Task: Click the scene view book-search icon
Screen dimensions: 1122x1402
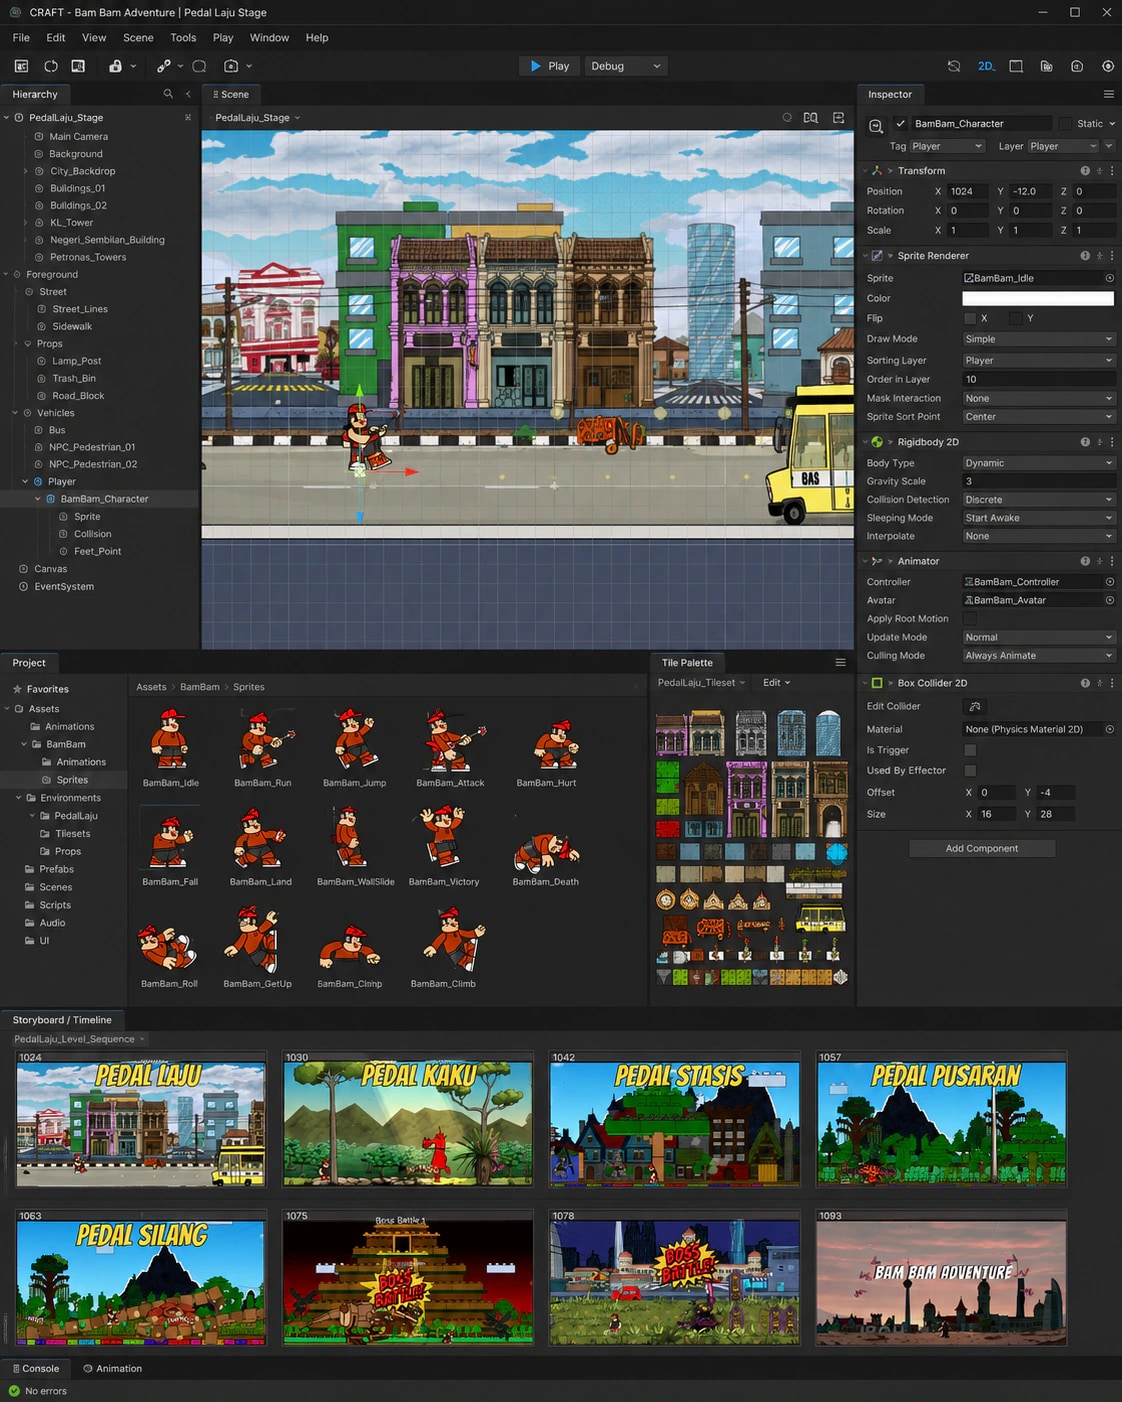Action: pyautogui.click(x=811, y=118)
